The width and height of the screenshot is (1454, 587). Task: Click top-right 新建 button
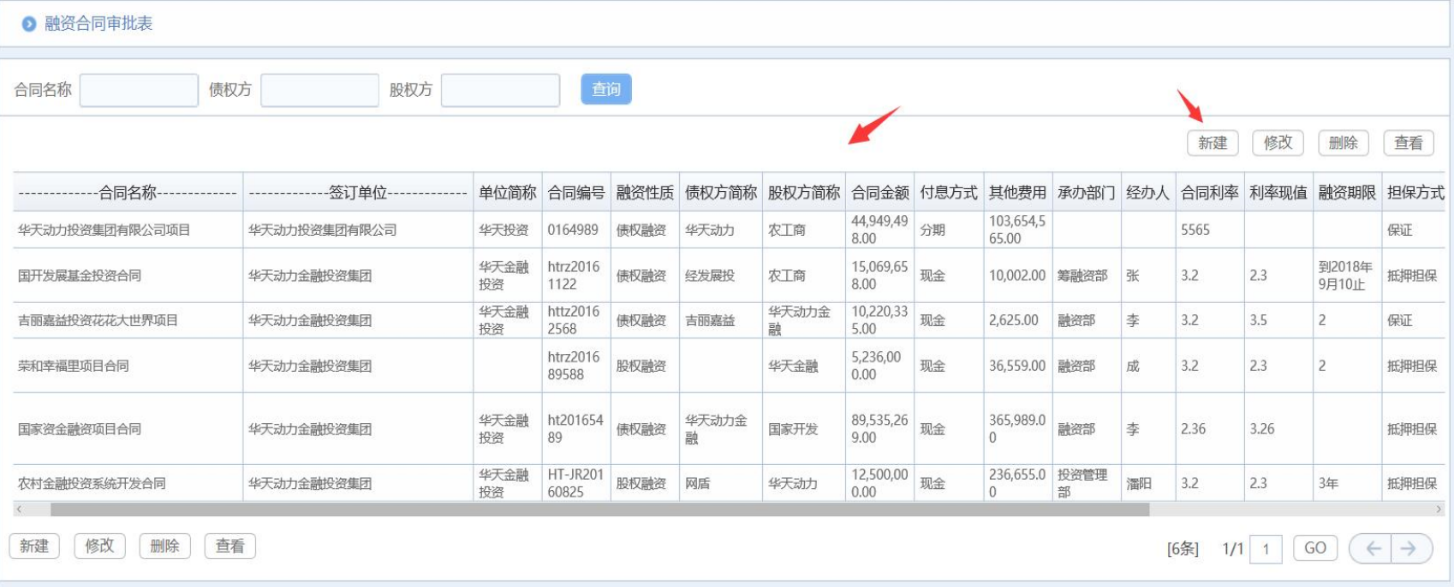(1213, 143)
